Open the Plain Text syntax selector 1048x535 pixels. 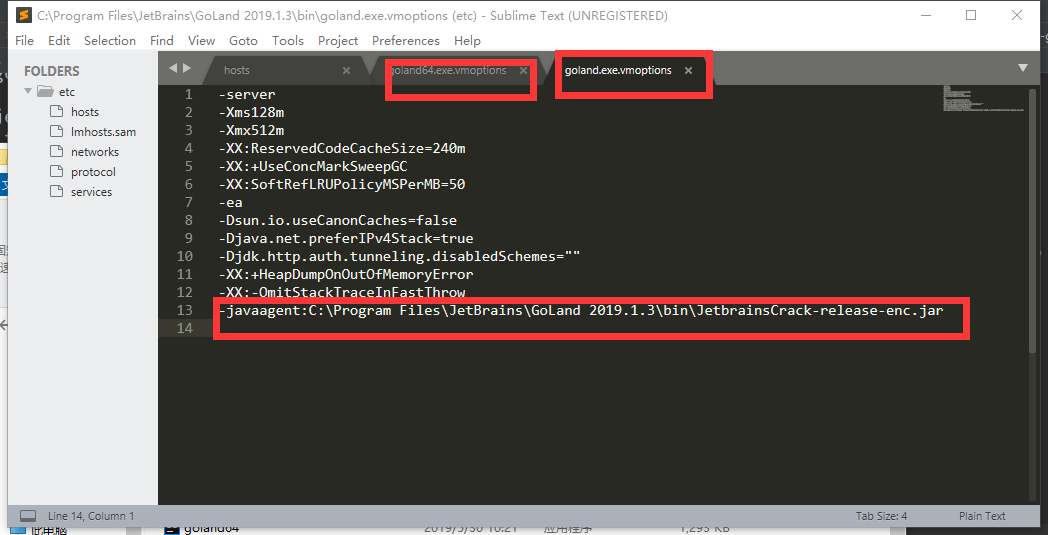point(982,516)
